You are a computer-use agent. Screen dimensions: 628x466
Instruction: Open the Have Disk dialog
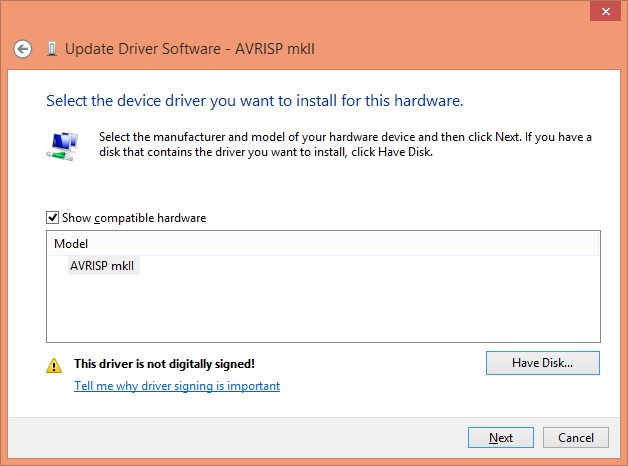[x=543, y=363]
